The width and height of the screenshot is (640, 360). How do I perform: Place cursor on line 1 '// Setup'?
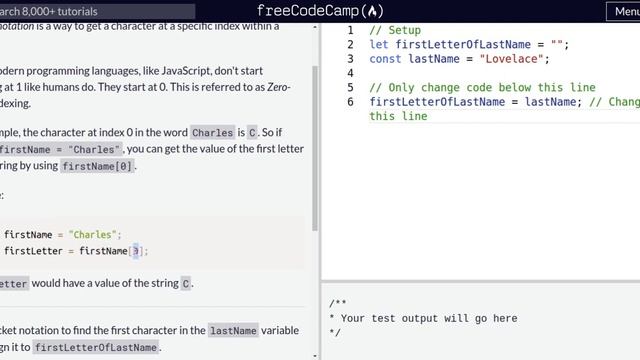395,30
